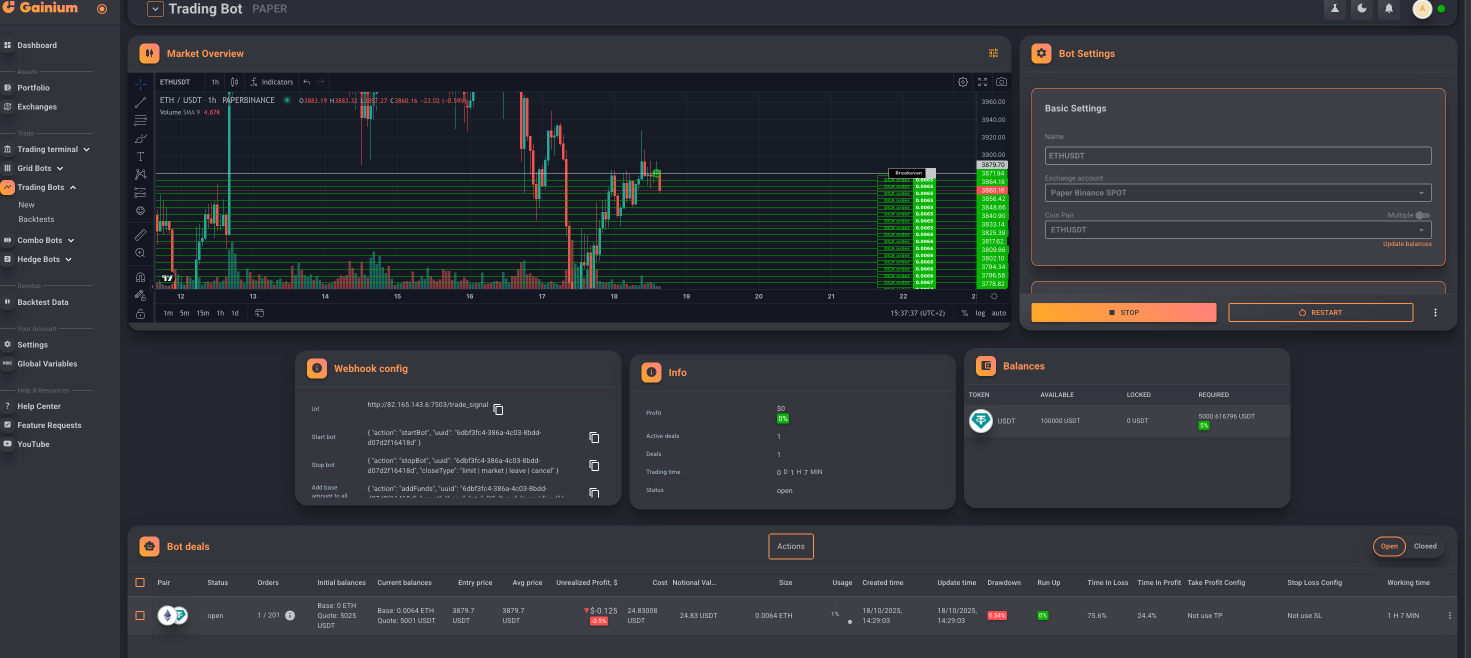Open the Exchange account dropdown
The height and width of the screenshot is (658, 1471).
(x=1238, y=193)
